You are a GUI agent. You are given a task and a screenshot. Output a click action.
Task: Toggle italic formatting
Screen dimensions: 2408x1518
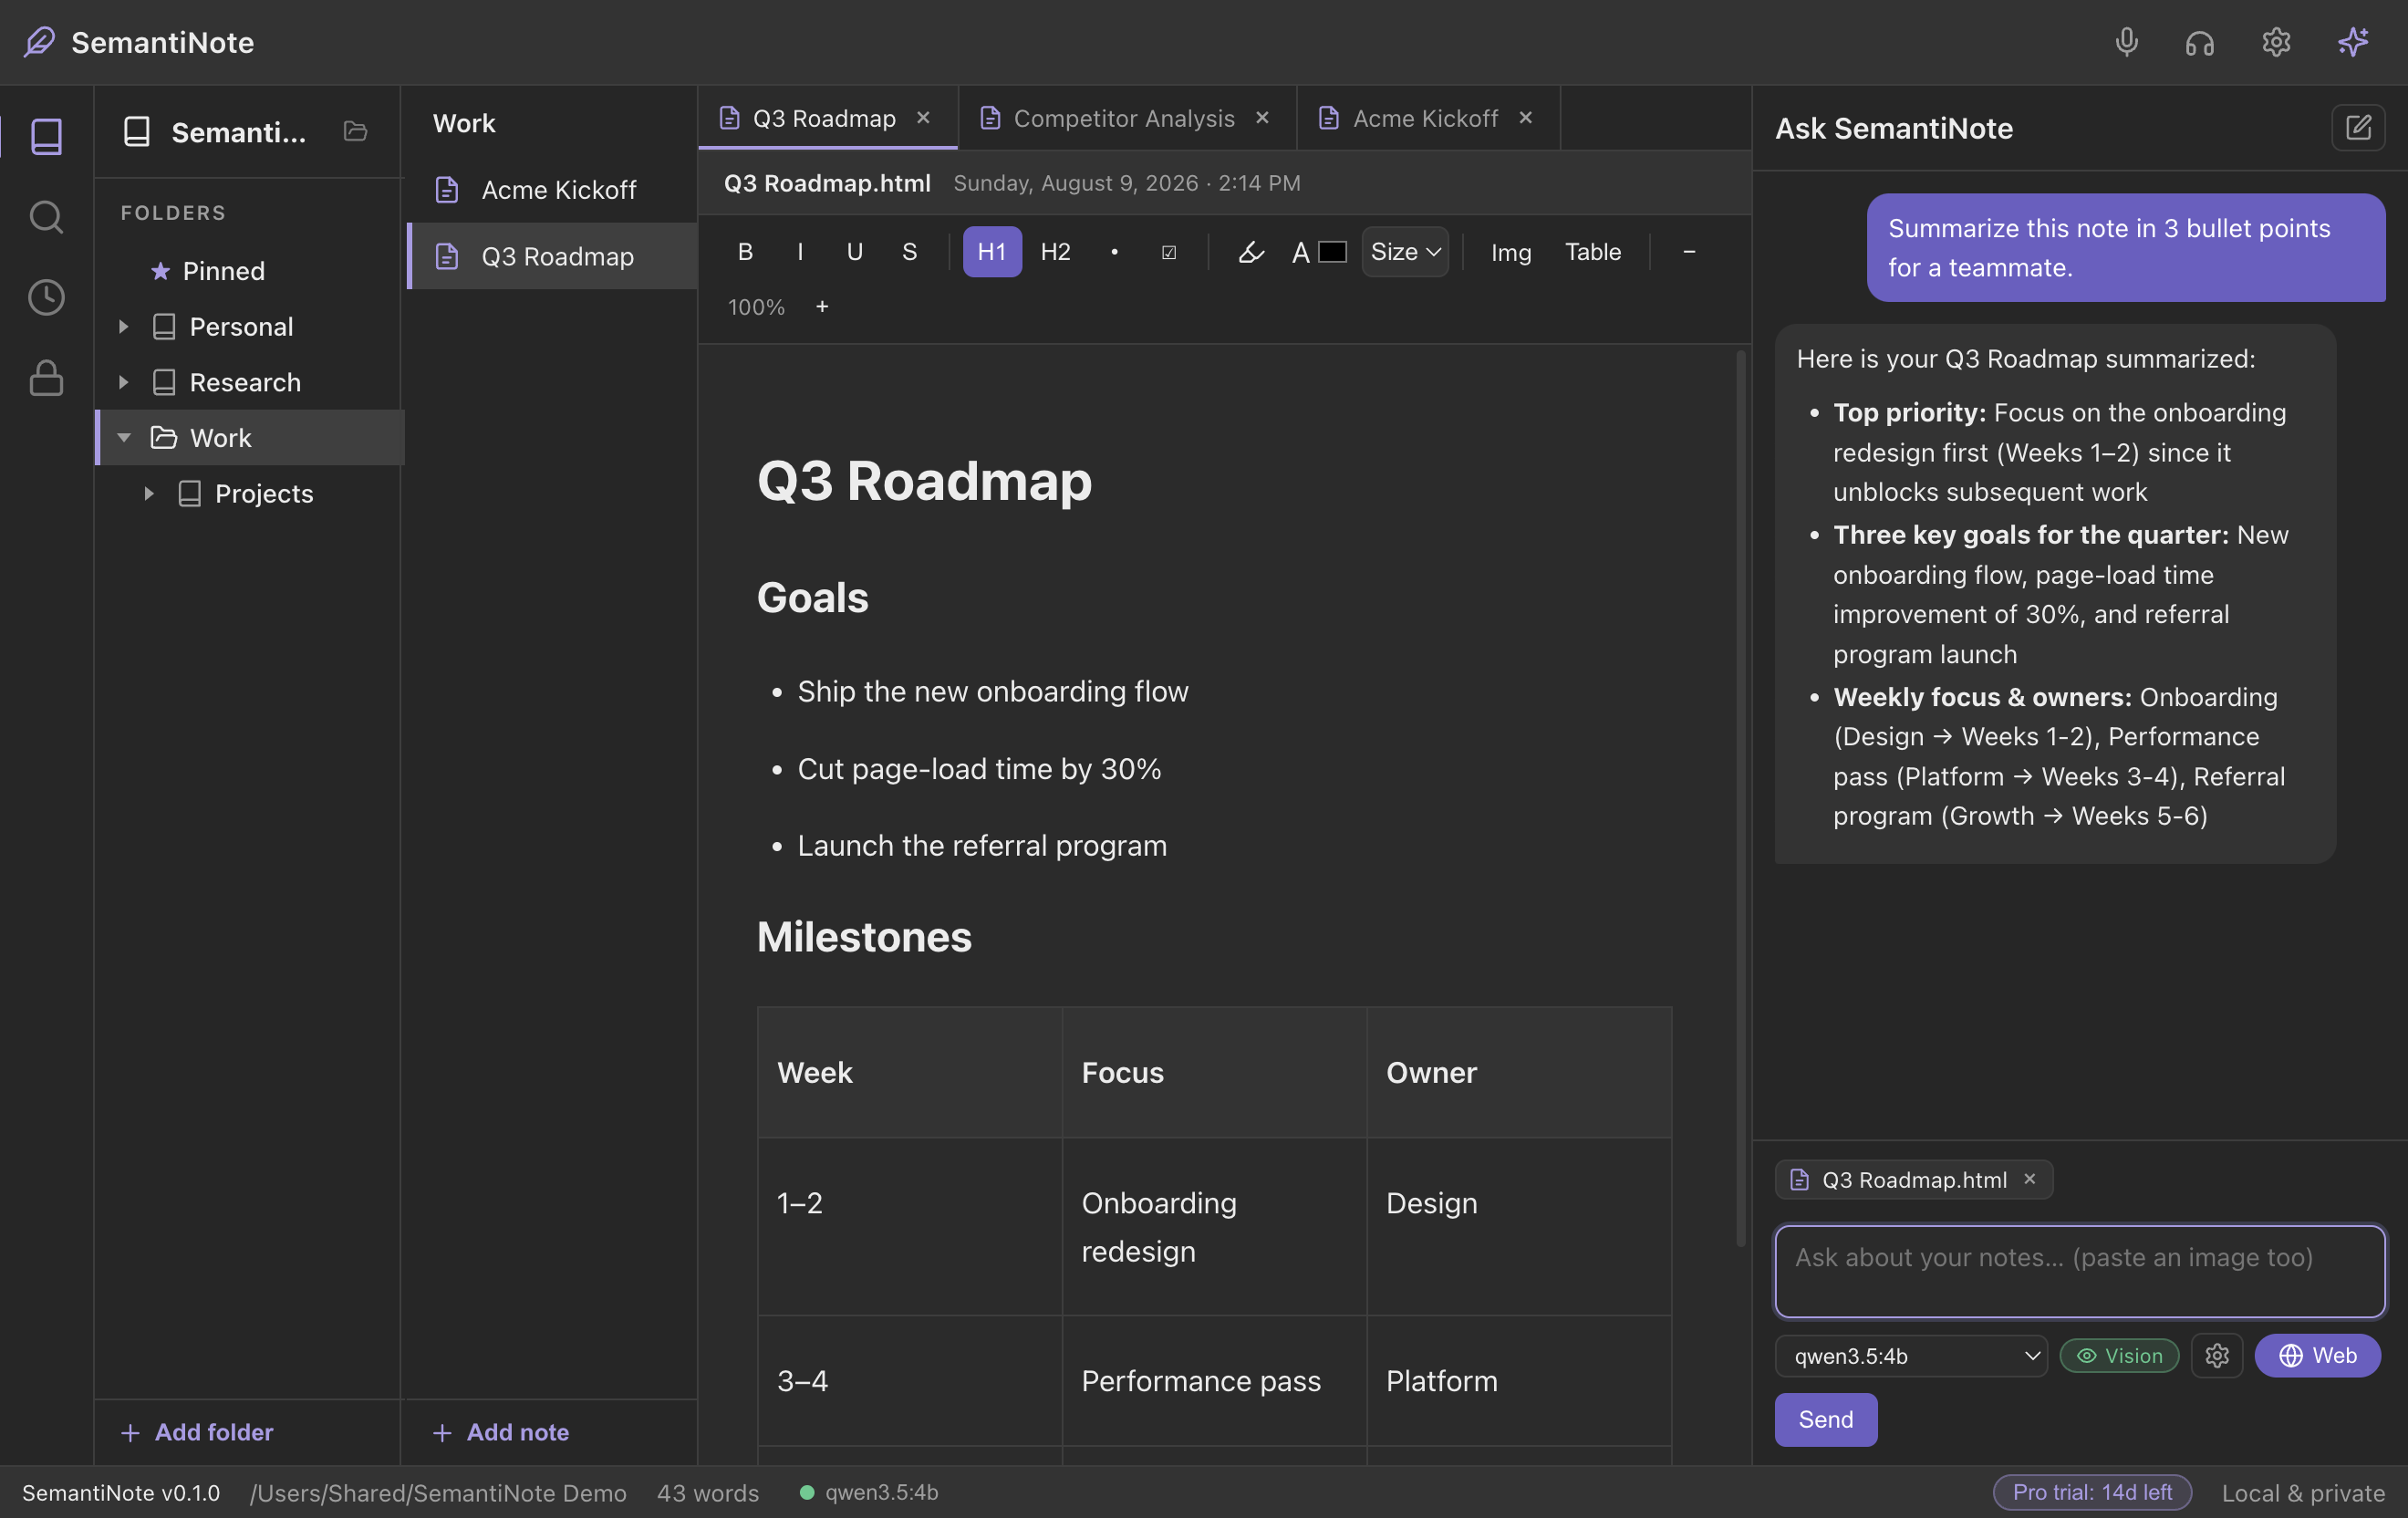800,252
